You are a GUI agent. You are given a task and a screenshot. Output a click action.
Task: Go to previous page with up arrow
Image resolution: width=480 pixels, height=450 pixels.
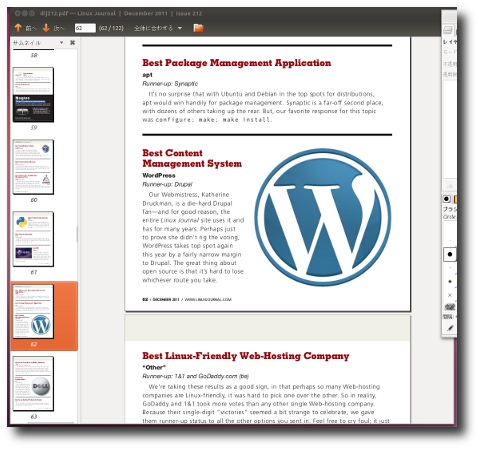pyautogui.click(x=25, y=28)
